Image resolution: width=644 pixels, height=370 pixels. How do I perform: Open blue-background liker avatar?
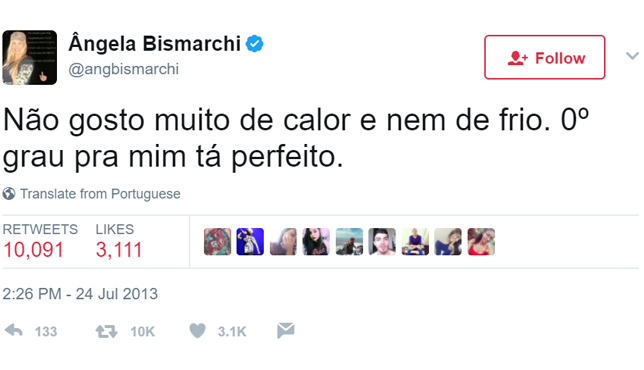[250, 242]
